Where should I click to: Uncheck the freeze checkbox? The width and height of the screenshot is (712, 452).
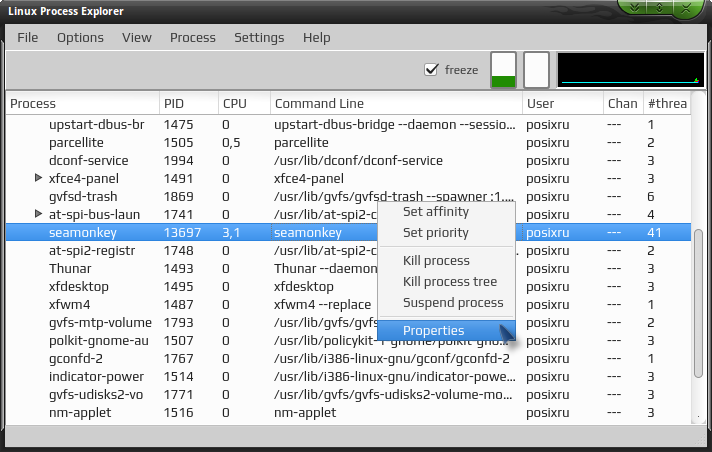click(431, 70)
